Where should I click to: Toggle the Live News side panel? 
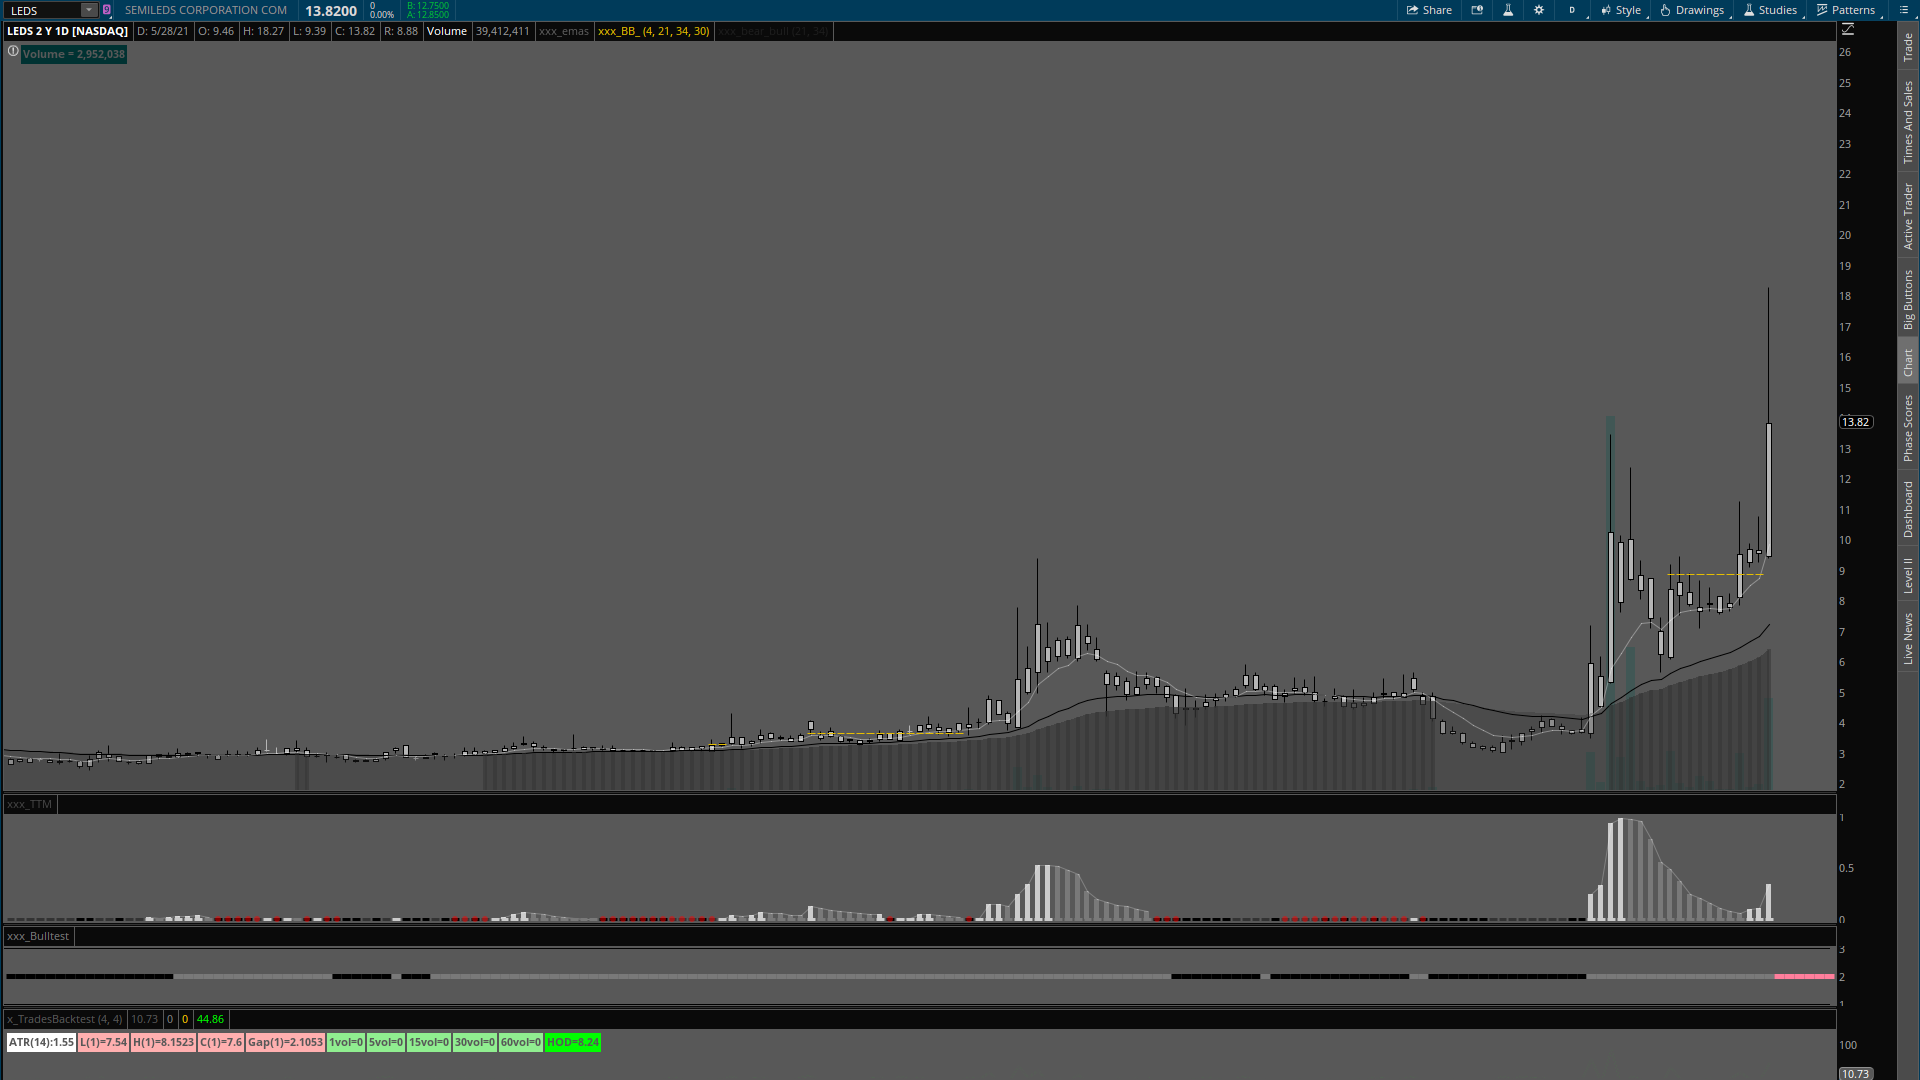pyautogui.click(x=1908, y=639)
